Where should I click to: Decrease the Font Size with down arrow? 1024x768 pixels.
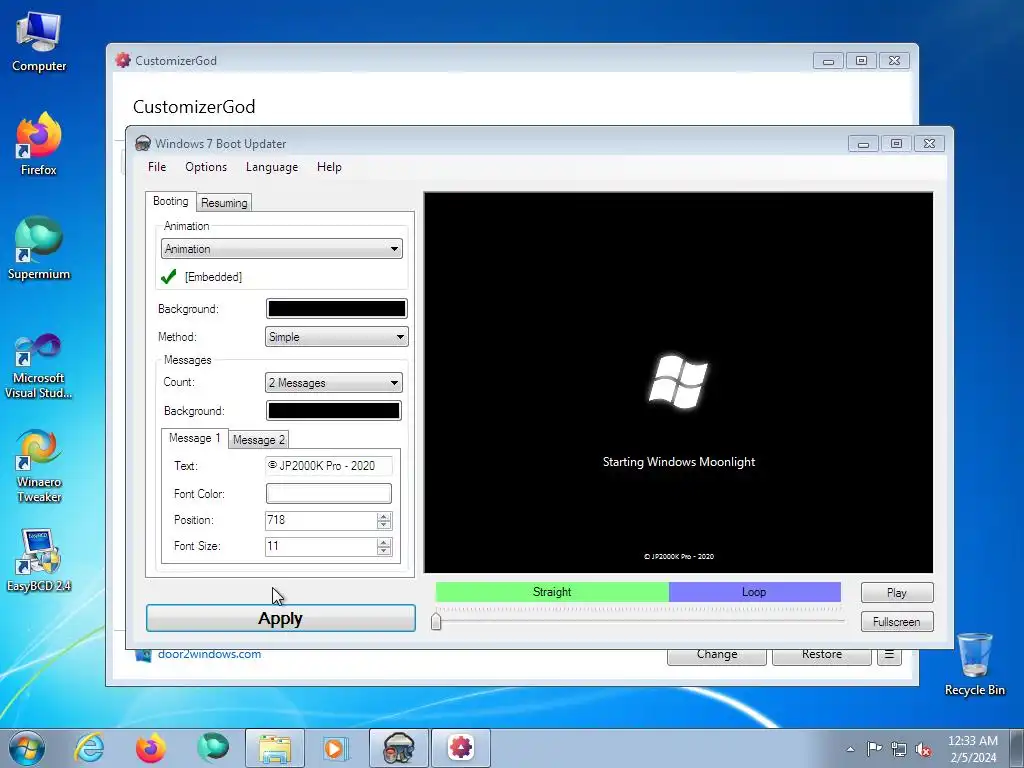(x=384, y=551)
